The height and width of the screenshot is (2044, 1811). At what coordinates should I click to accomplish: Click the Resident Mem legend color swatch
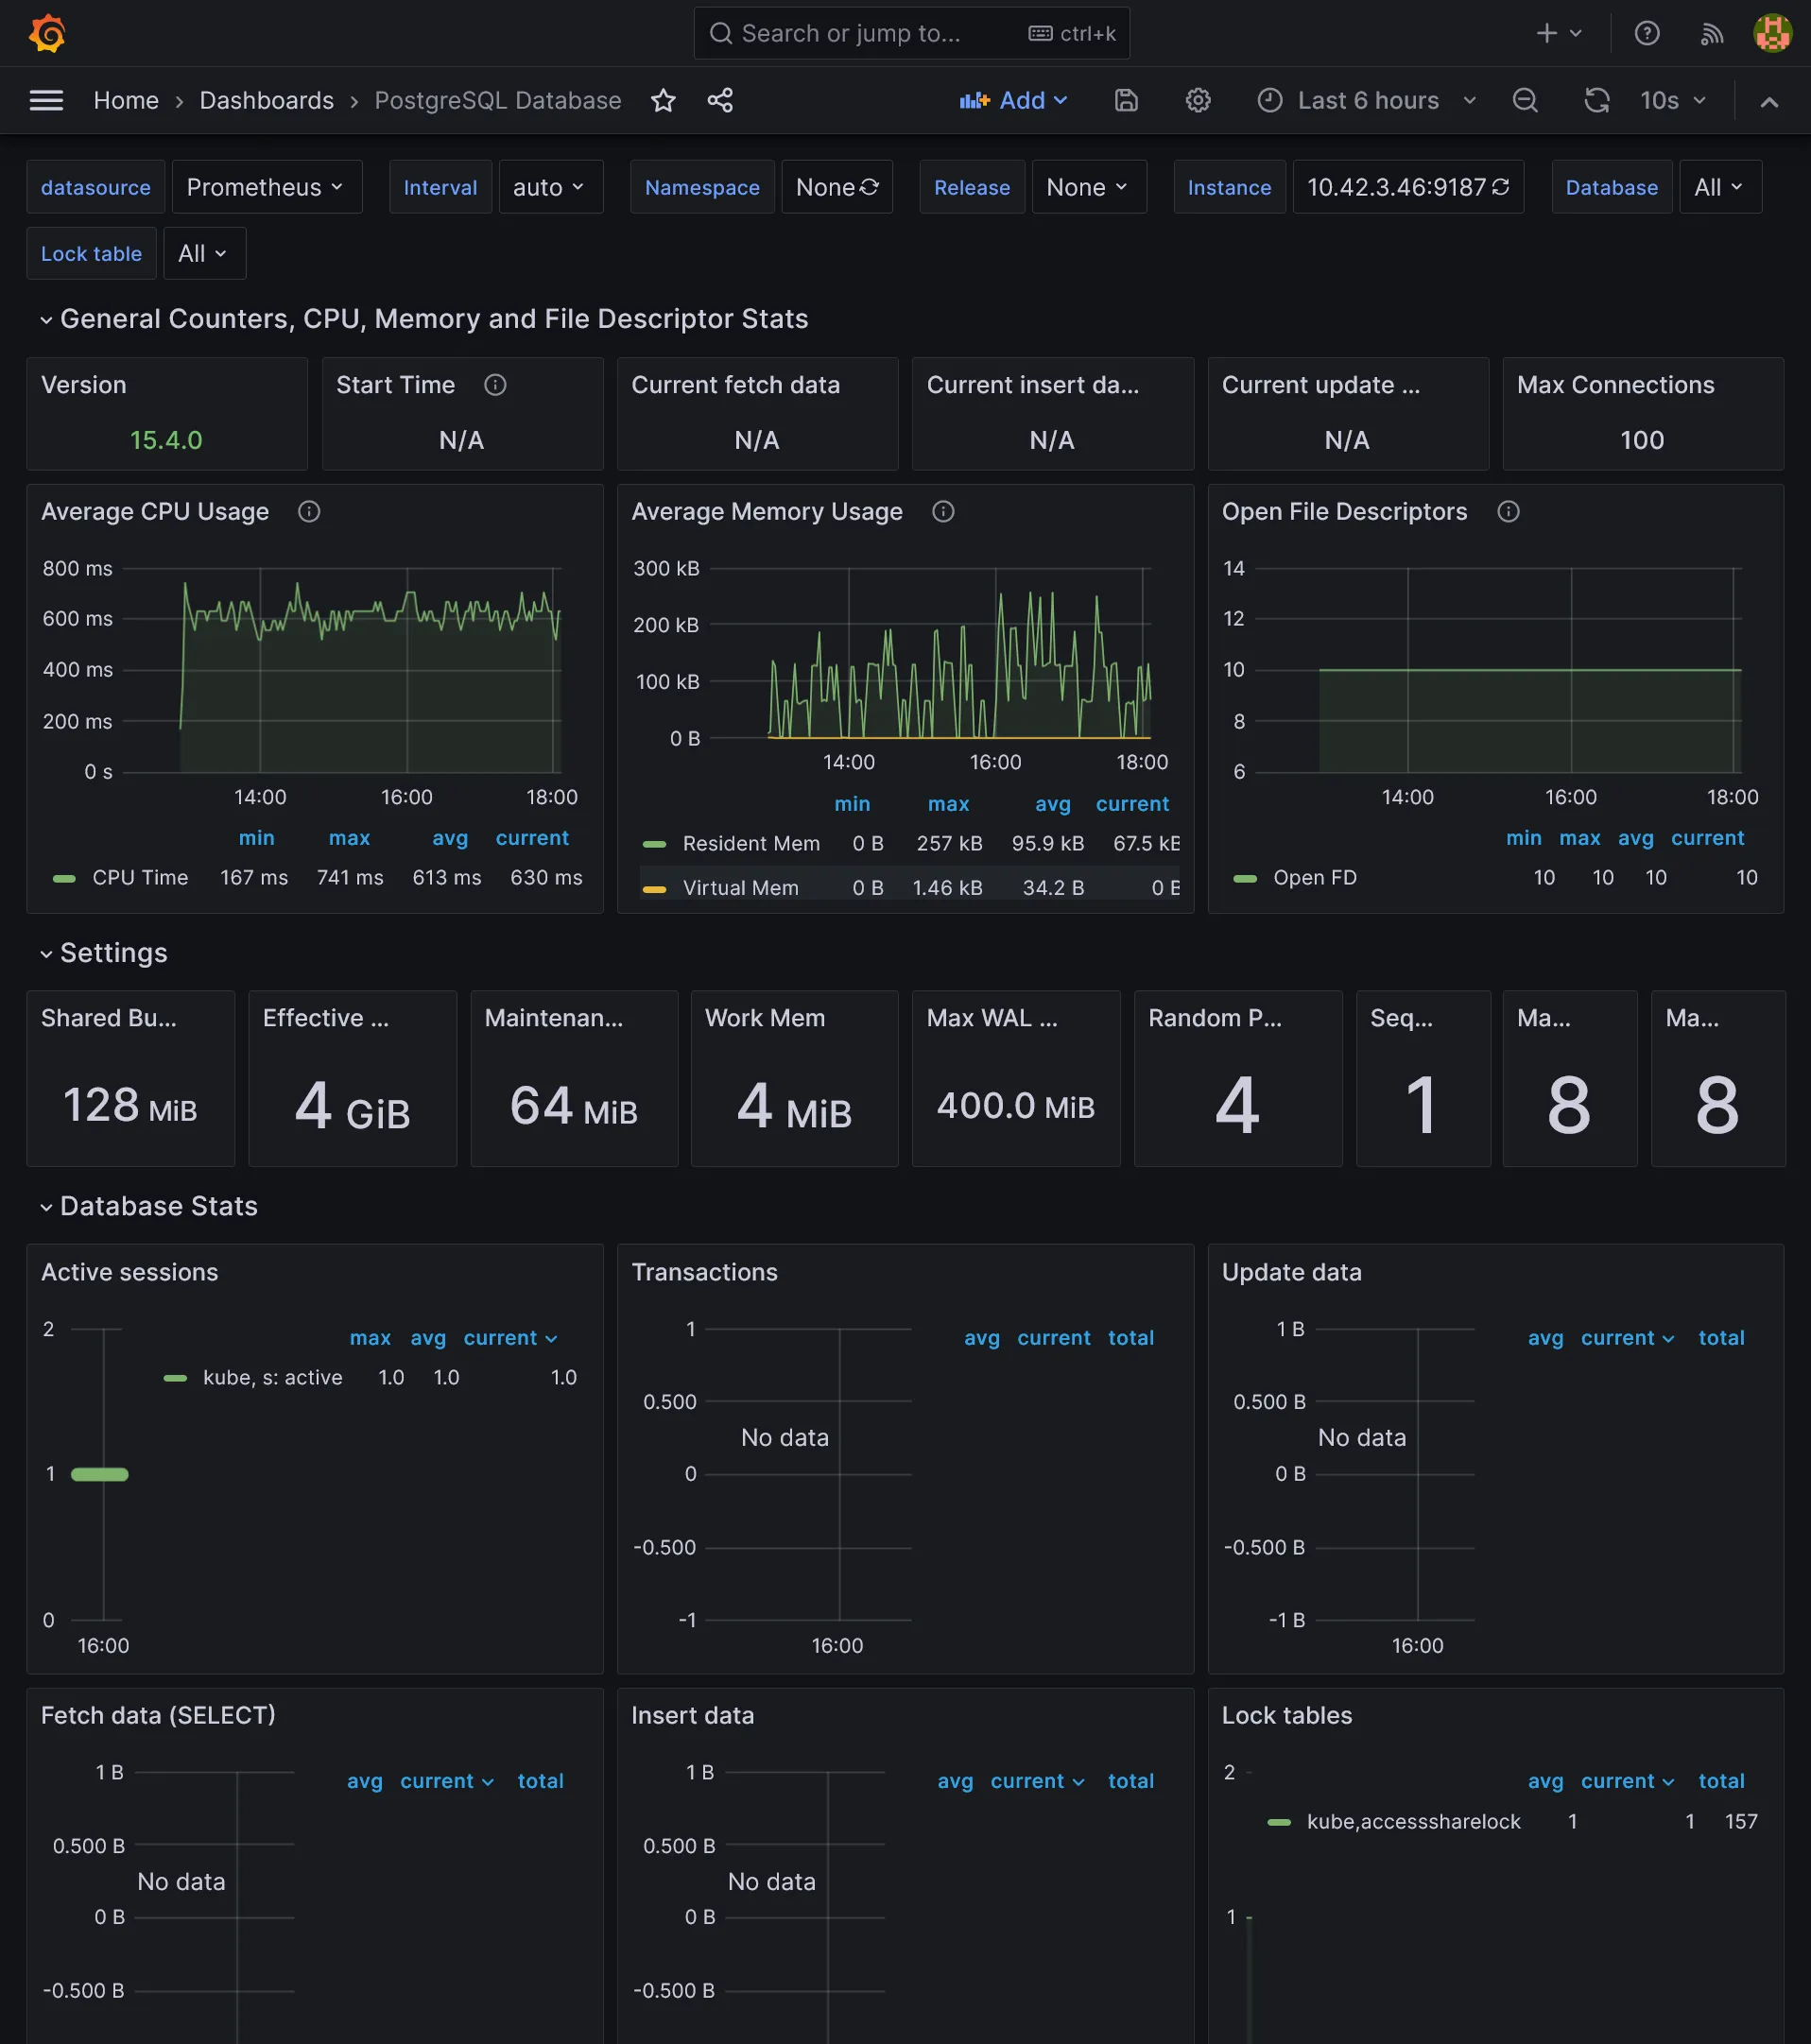tap(657, 843)
